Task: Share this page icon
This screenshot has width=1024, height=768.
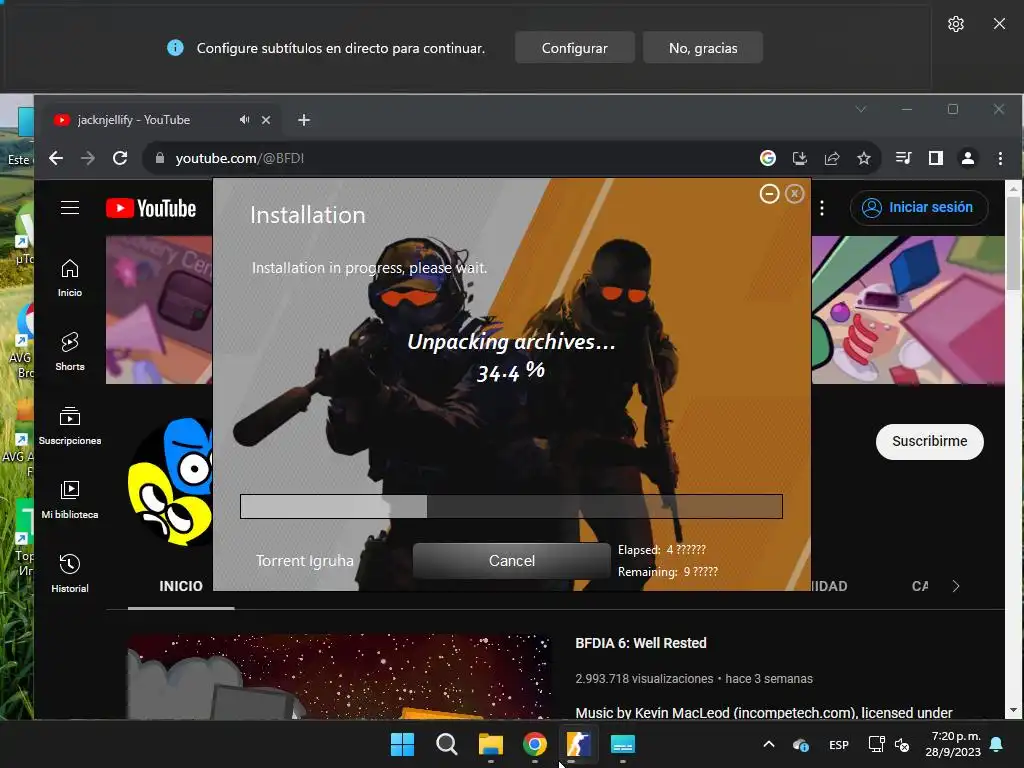Action: pos(832,158)
